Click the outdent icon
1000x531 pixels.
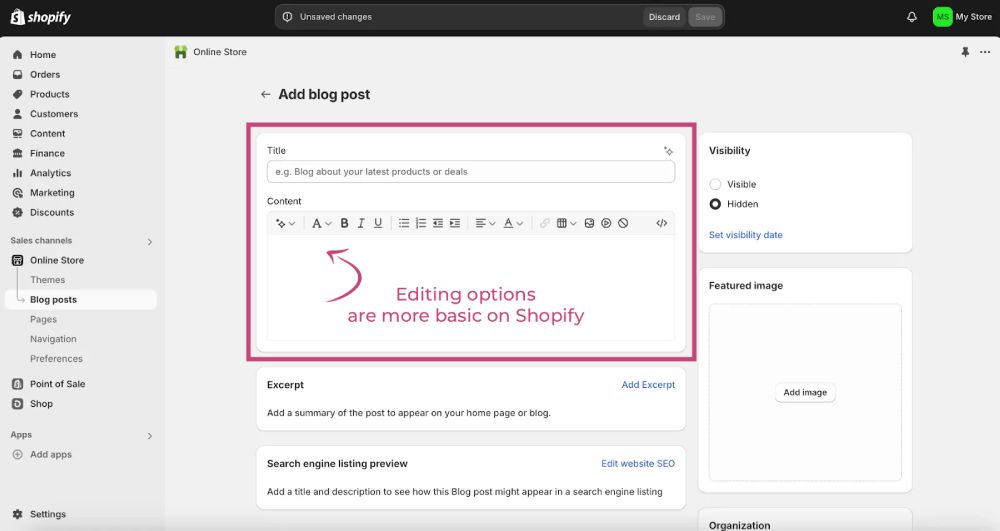pos(438,224)
